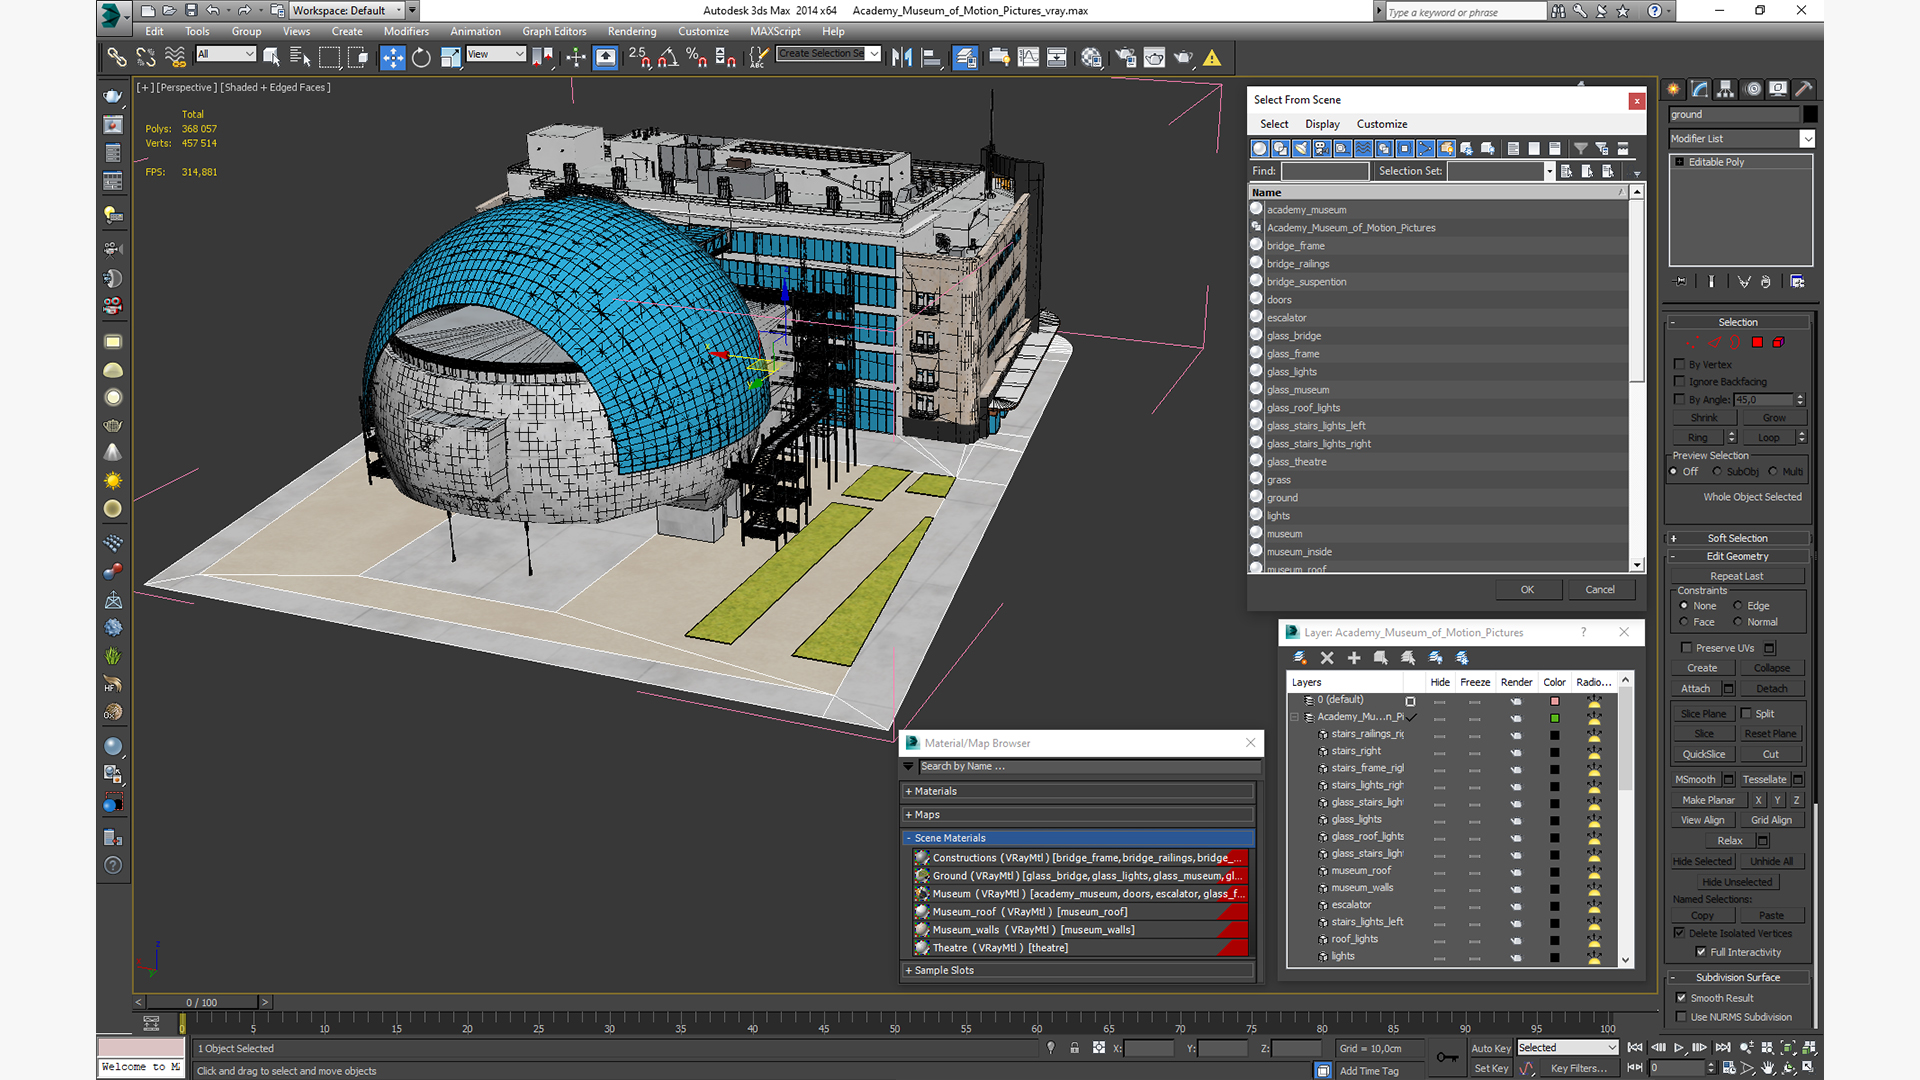Open the Rendering menu
This screenshot has height=1080, width=1920.
[632, 31]
